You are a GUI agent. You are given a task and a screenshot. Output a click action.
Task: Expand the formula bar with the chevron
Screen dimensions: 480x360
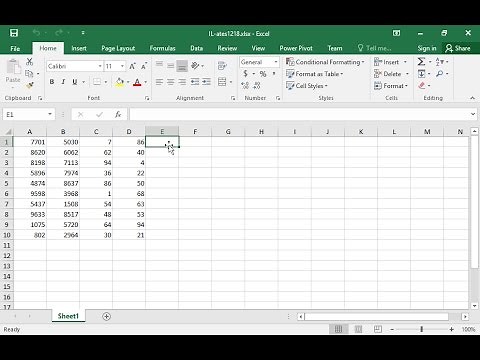point(473,114)
